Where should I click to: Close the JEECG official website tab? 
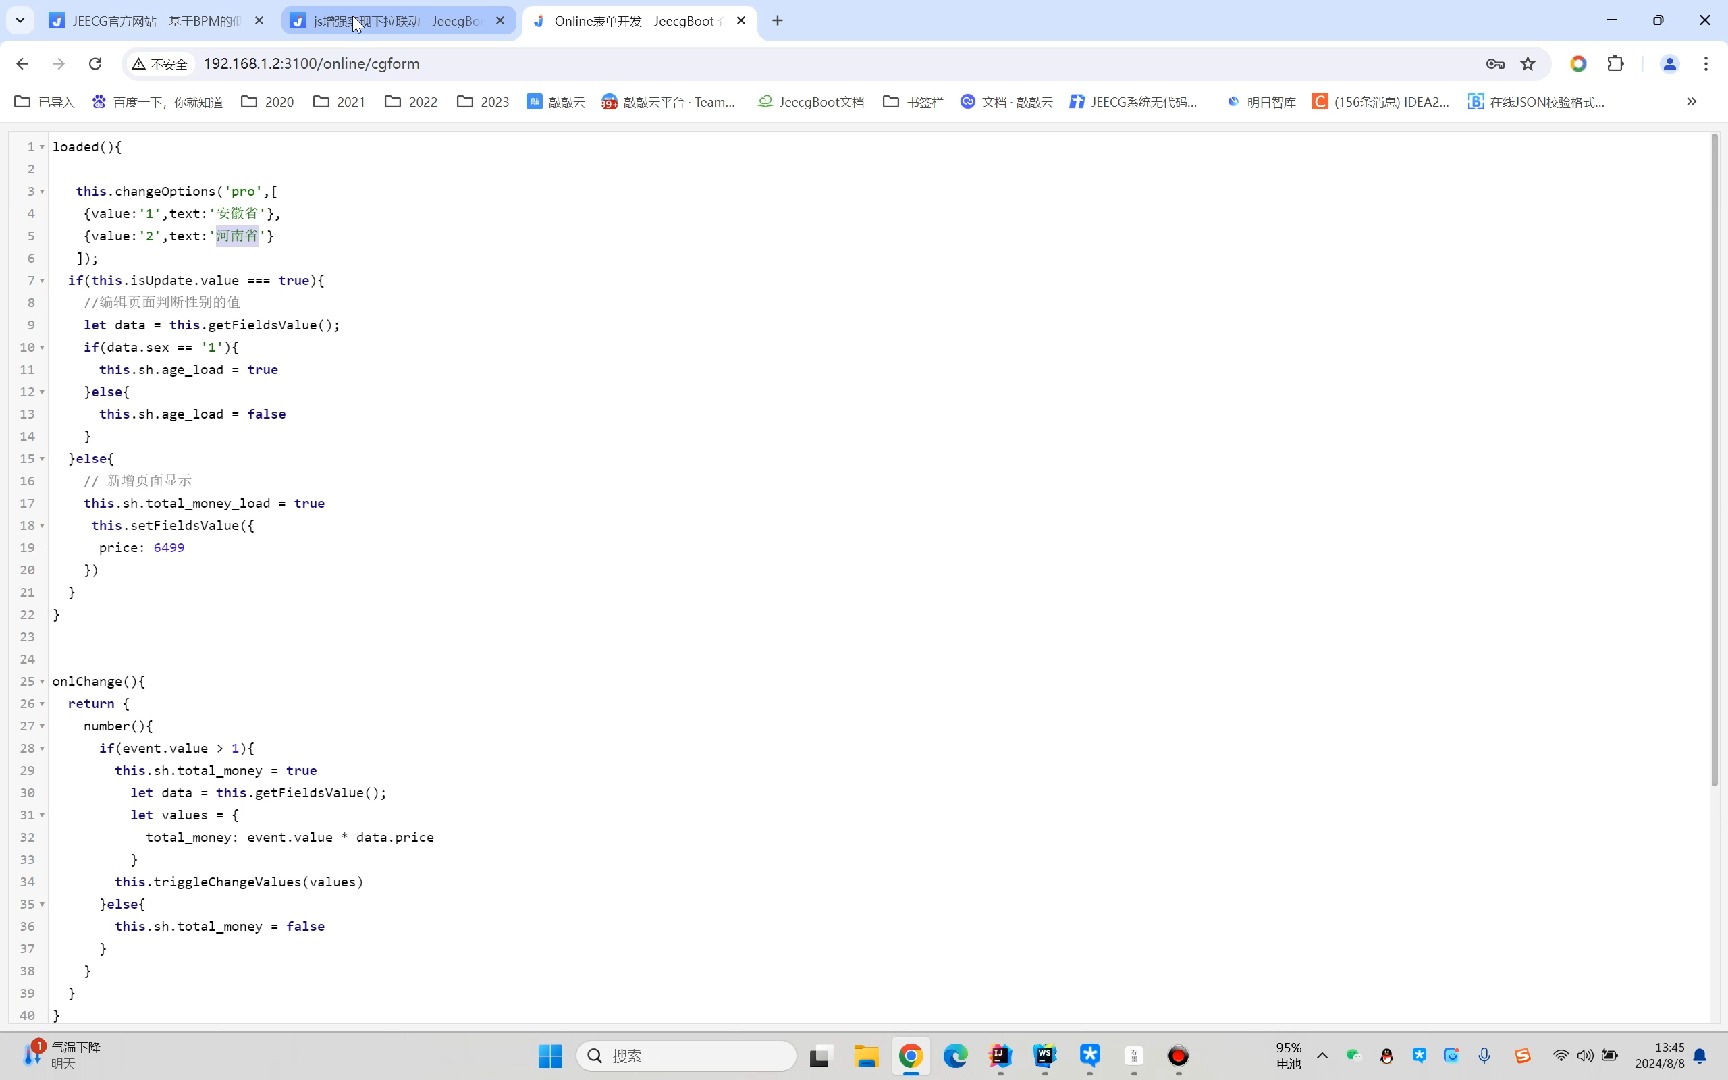click(x=259, y=20)
